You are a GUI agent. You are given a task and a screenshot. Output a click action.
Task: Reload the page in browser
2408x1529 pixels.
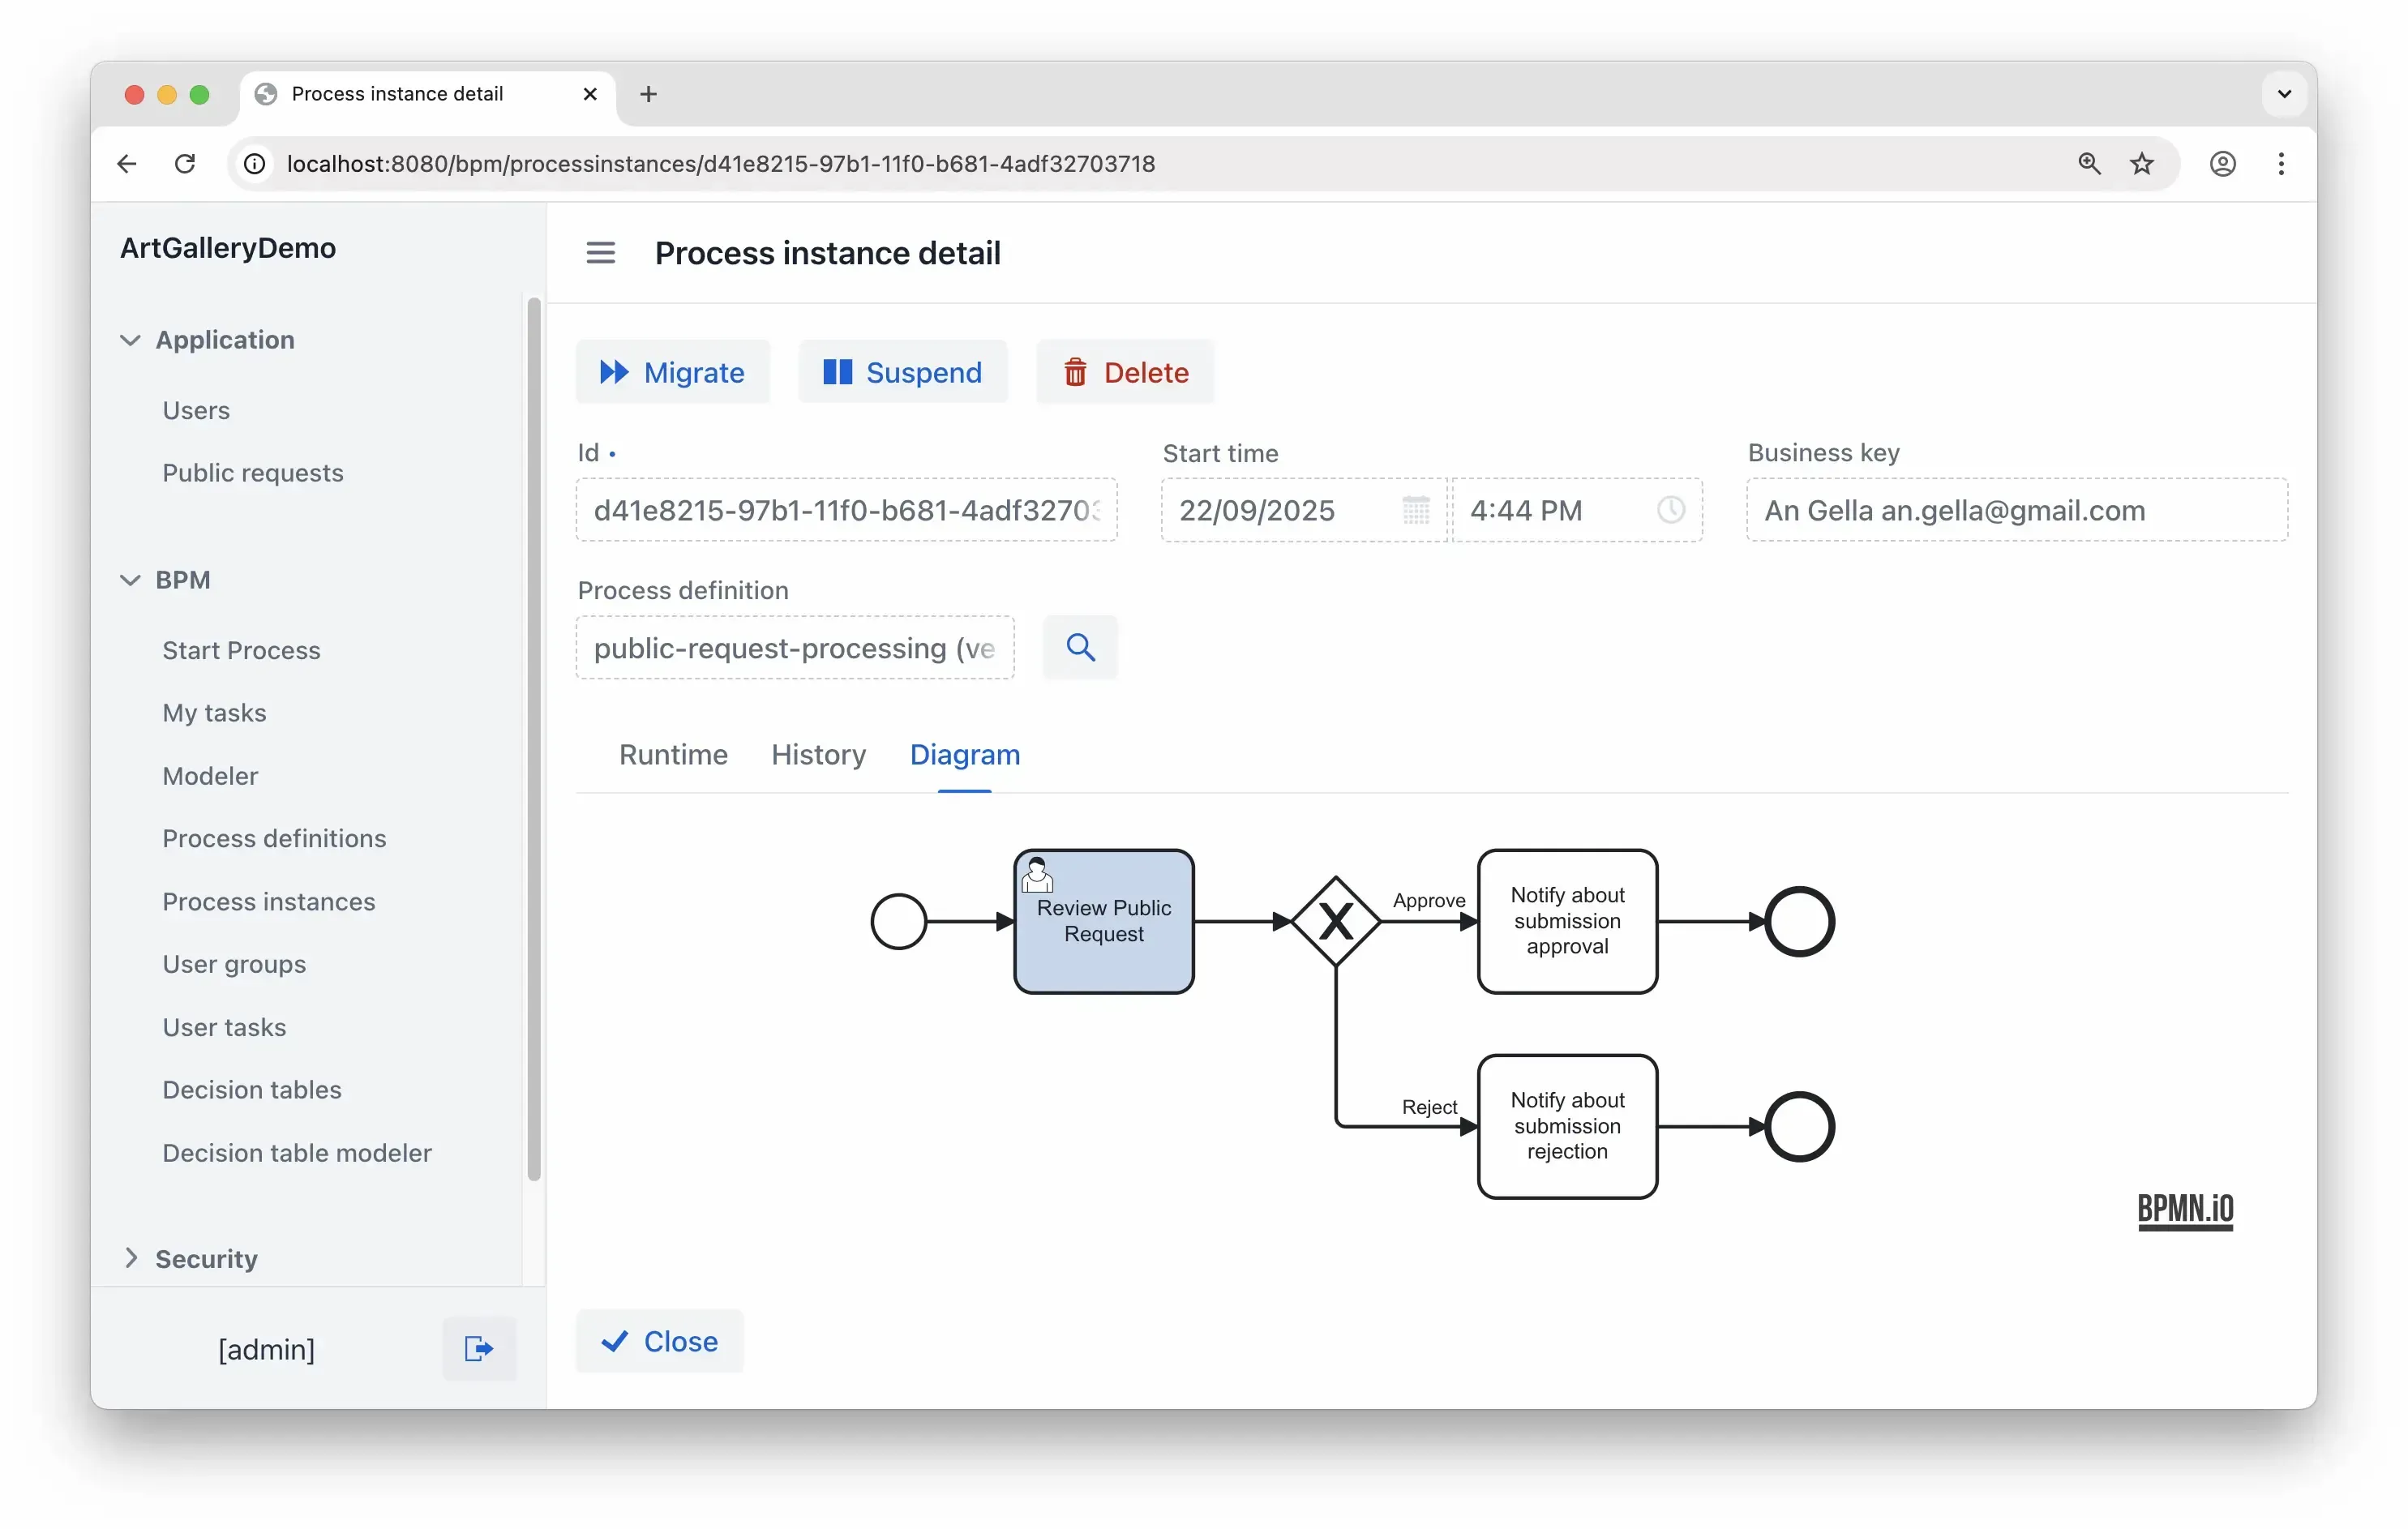coord(185,164)
